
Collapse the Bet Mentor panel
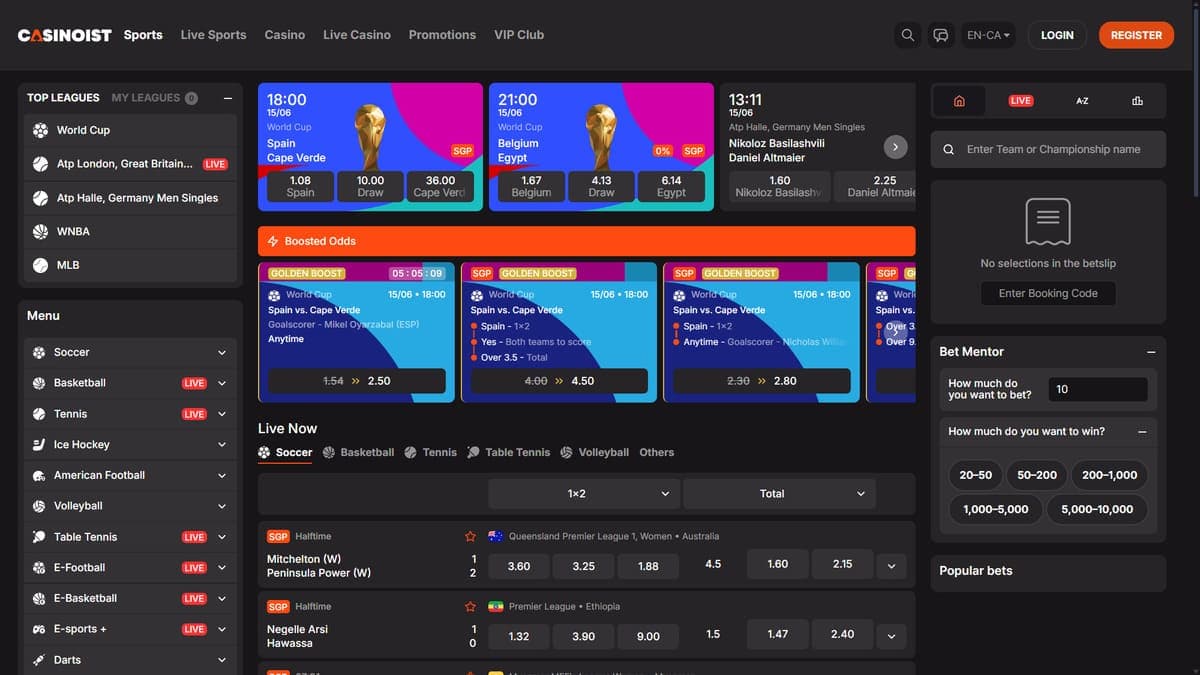click(1151, 352)
